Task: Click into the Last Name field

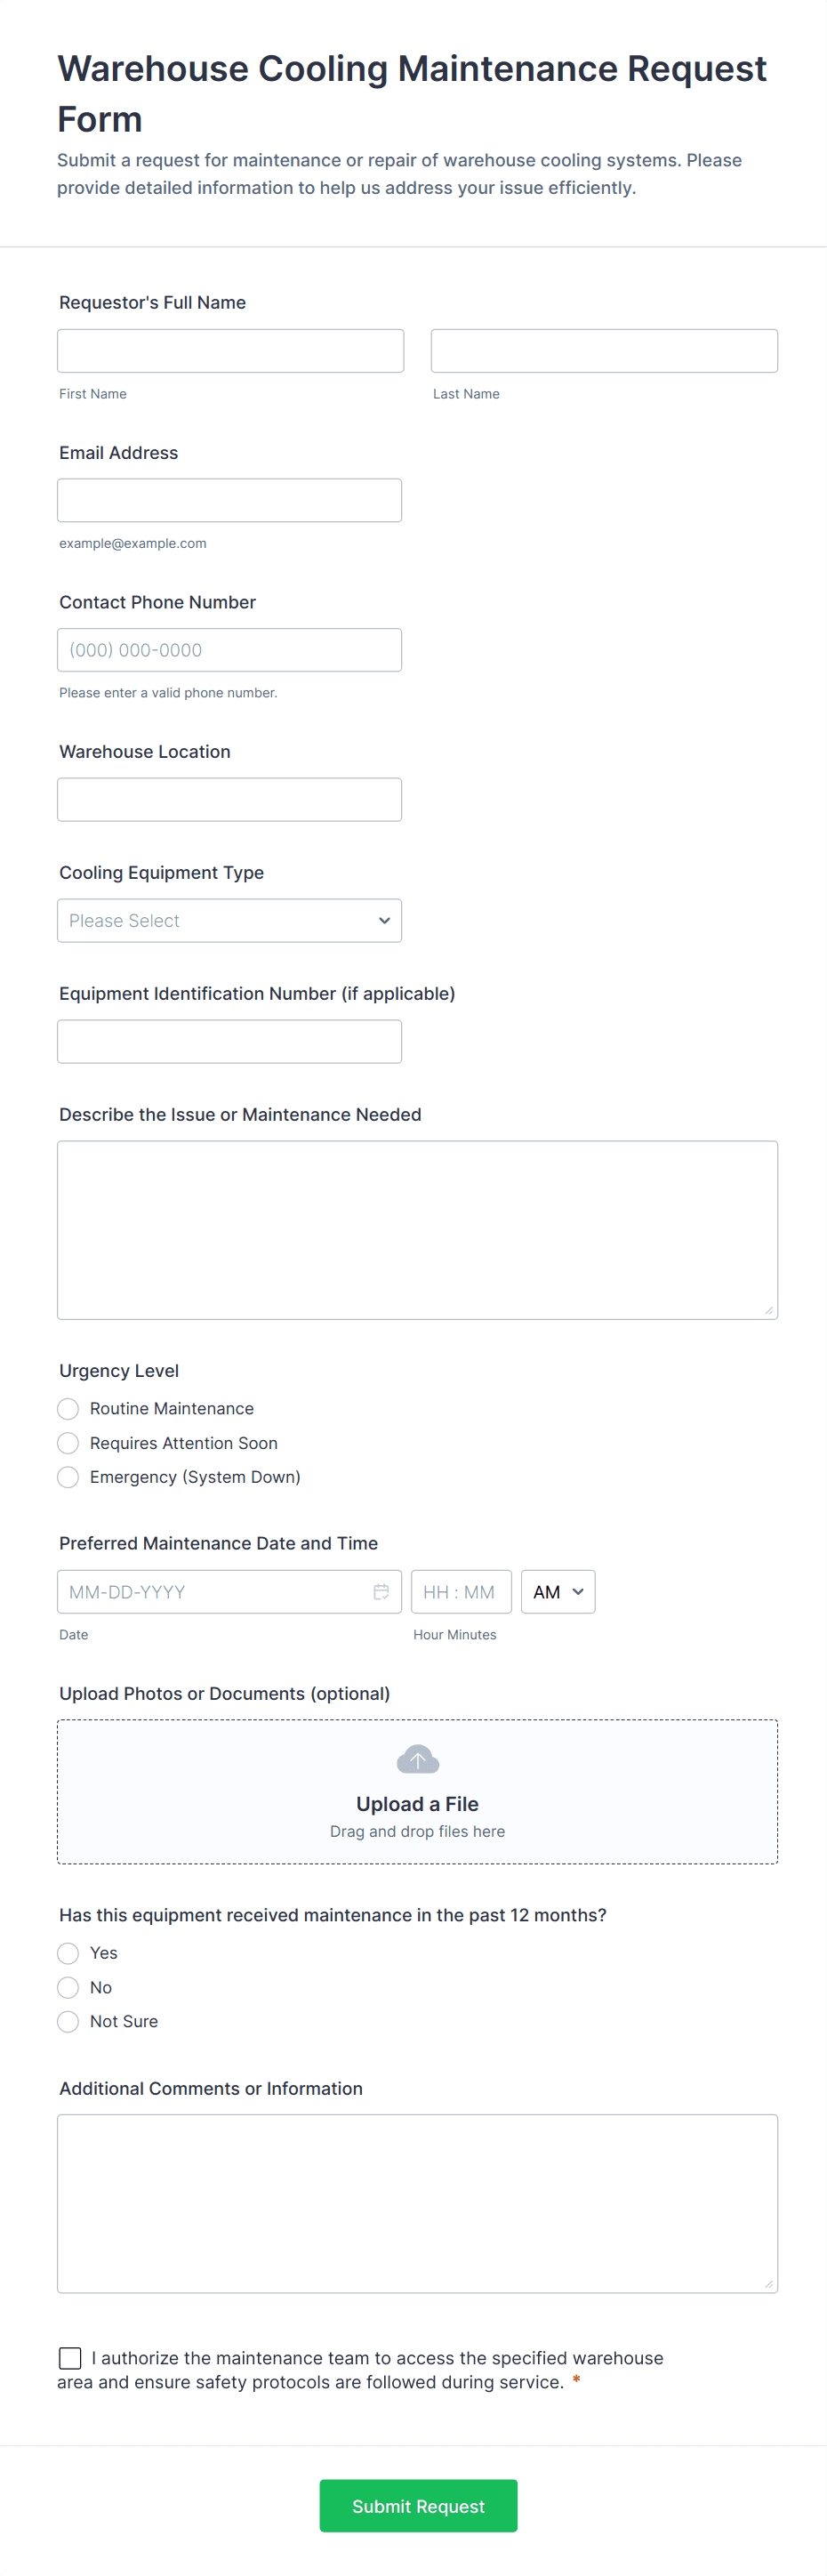Action: (604, 351)
